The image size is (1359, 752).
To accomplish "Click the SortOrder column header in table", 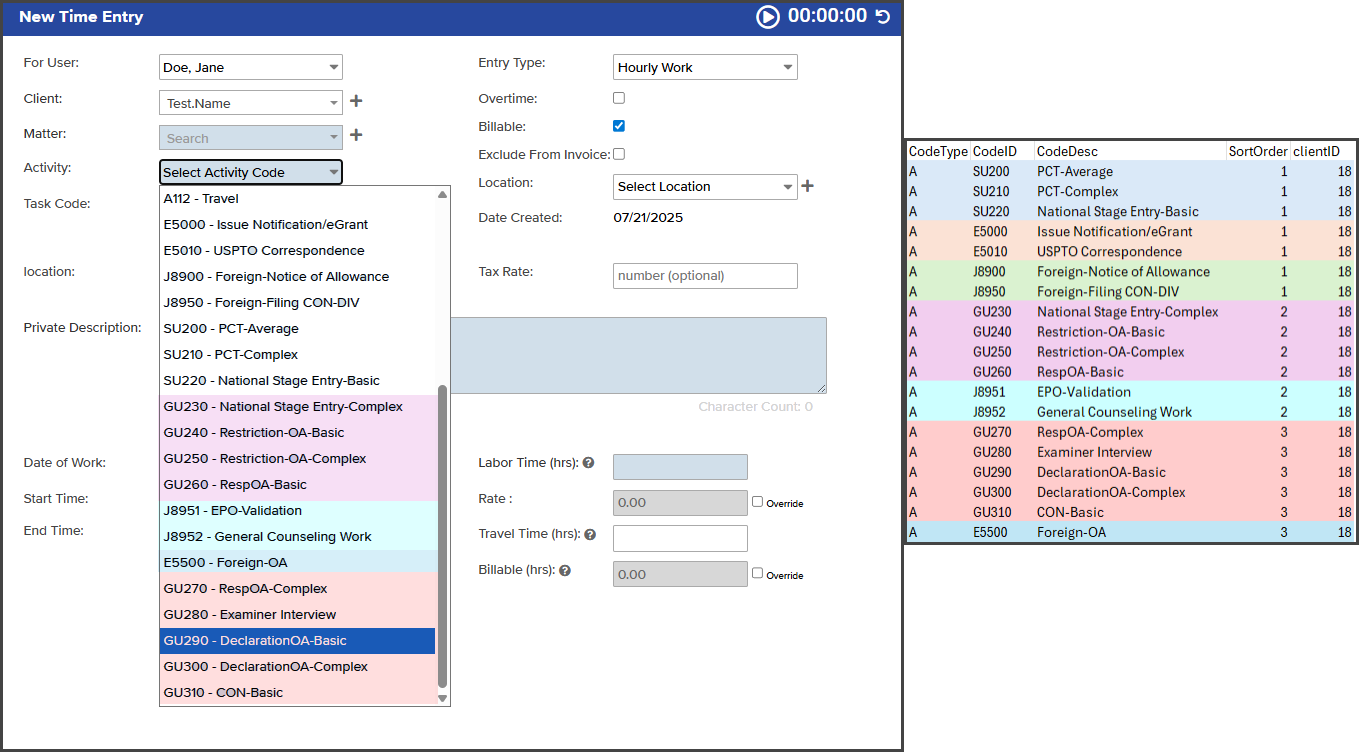I will (x=1258, y=151).
